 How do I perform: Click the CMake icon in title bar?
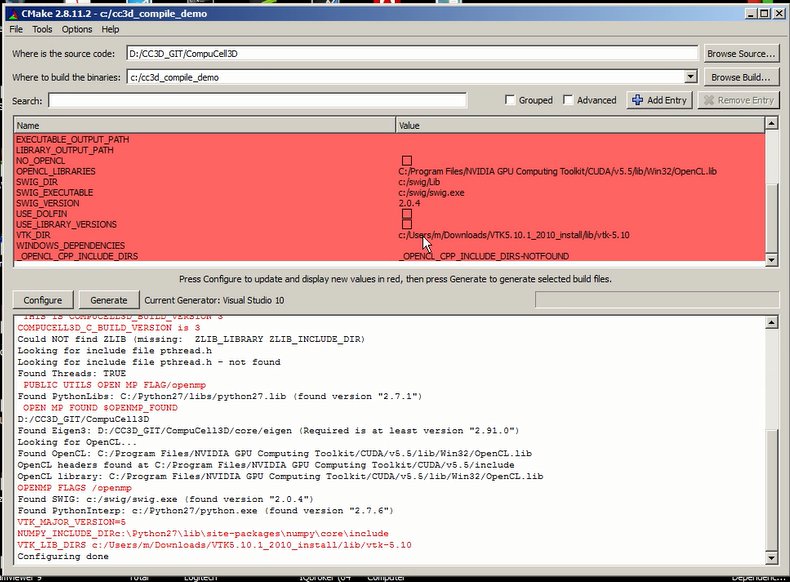pos(12,12)
